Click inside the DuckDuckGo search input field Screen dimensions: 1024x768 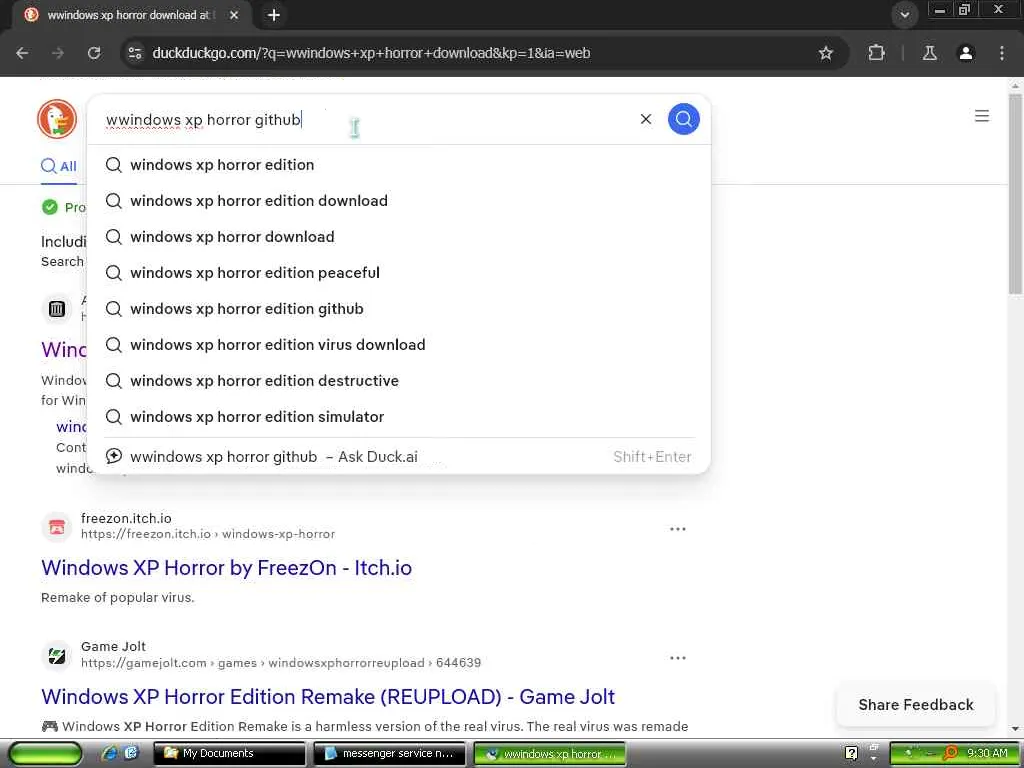click(x=366, y=120)
